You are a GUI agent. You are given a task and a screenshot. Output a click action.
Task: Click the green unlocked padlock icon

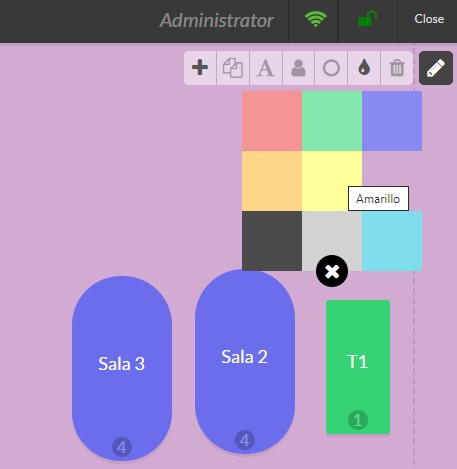[367, 19]
